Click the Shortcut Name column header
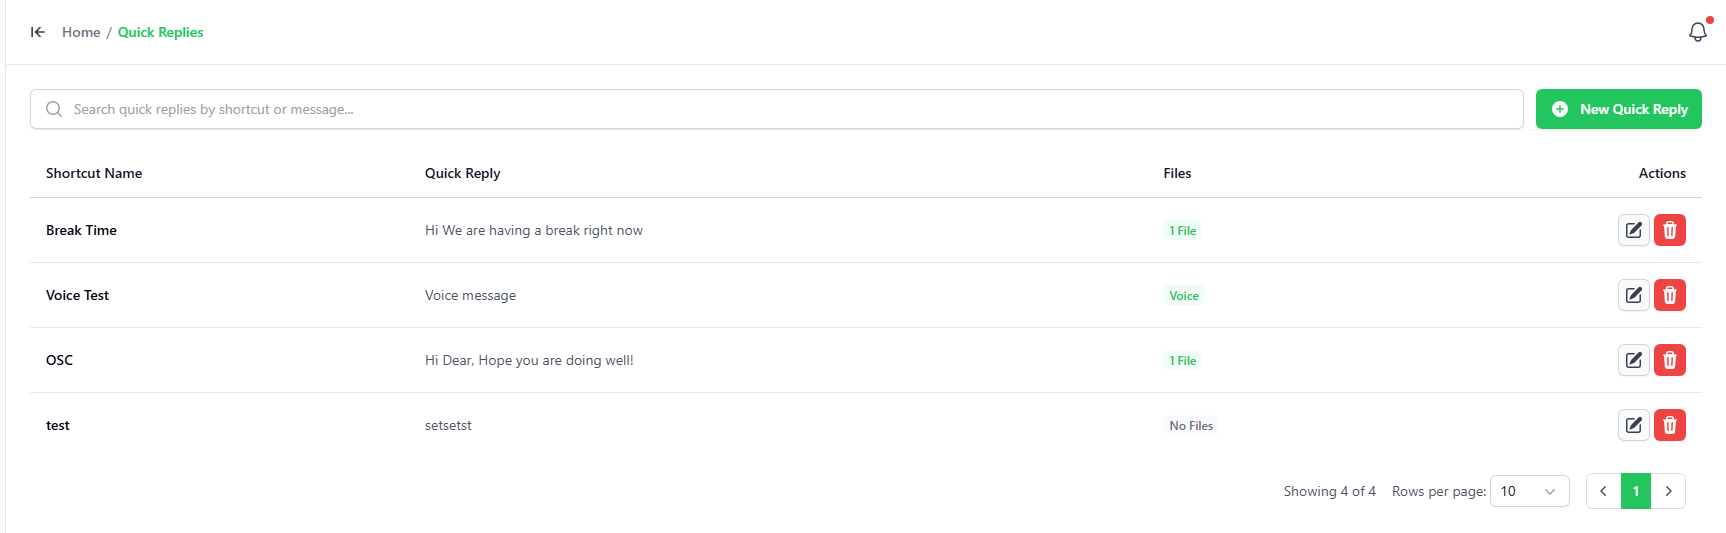 tap(94, 173)
